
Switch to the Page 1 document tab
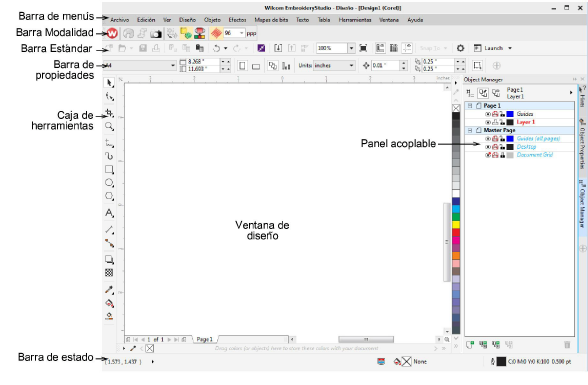coord(205,339)
